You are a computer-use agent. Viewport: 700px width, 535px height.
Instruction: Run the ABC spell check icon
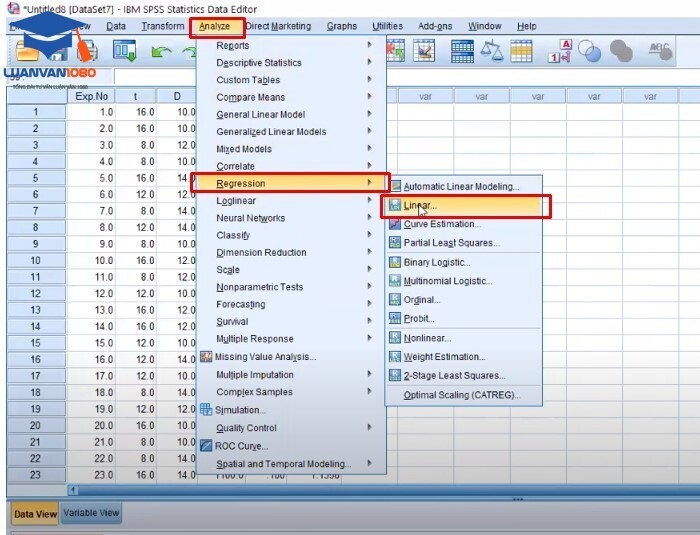click(660, 50)
